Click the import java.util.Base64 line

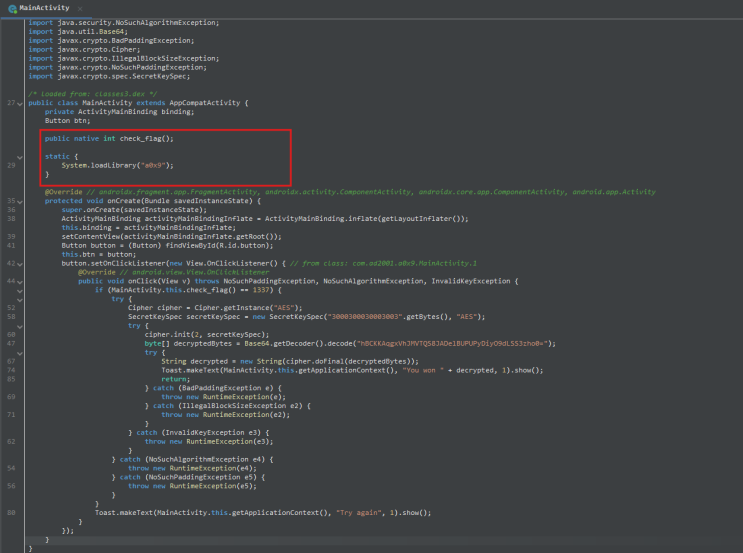coord(78,31)
